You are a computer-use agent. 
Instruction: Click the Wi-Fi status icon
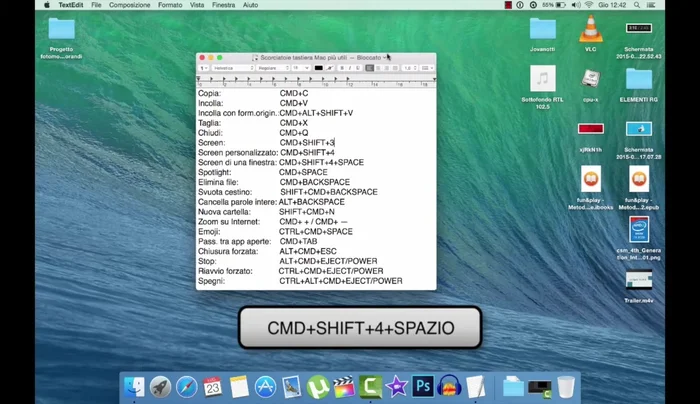click(588, 5)
